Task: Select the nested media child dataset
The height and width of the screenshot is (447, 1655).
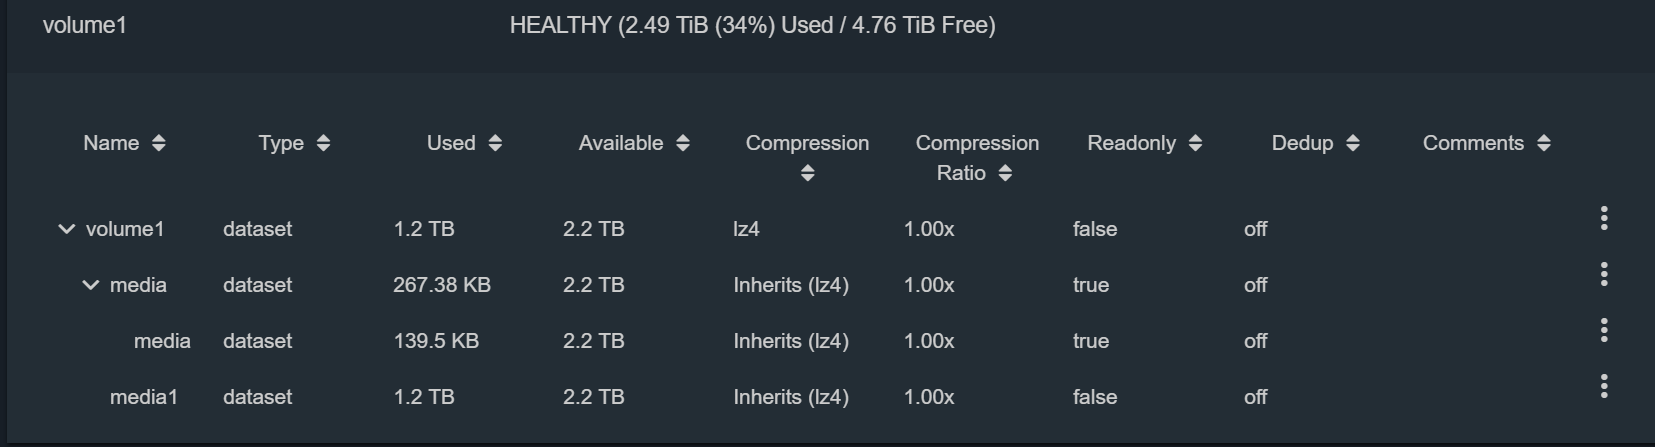Action: pos(162,341)
